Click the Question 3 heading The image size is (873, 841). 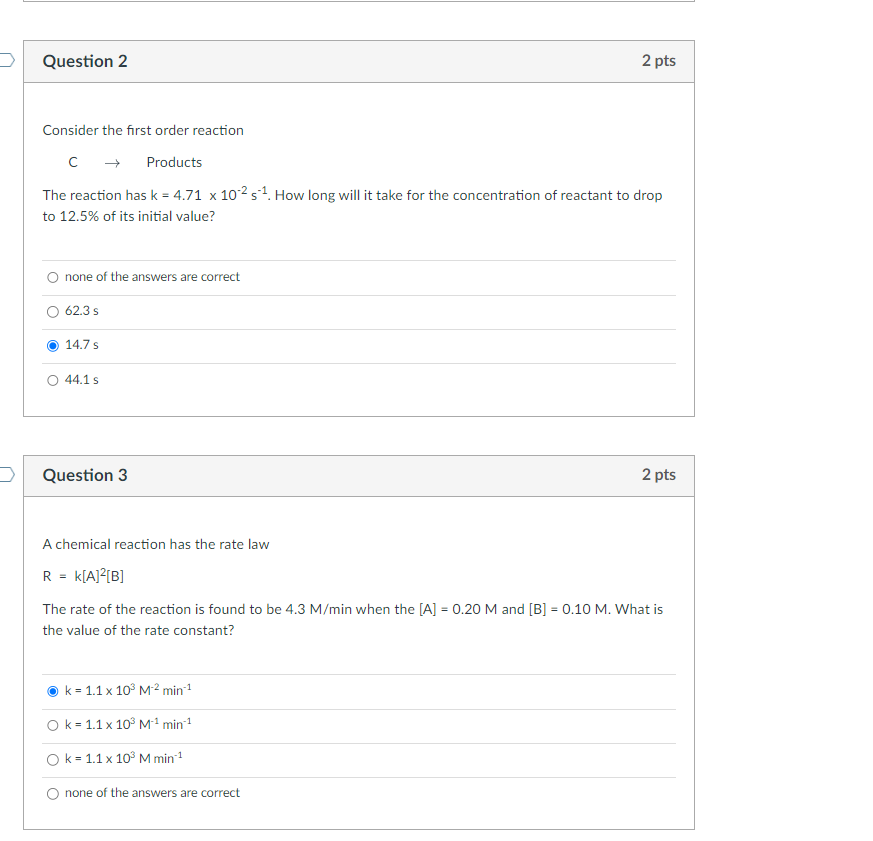pos(85,475)
